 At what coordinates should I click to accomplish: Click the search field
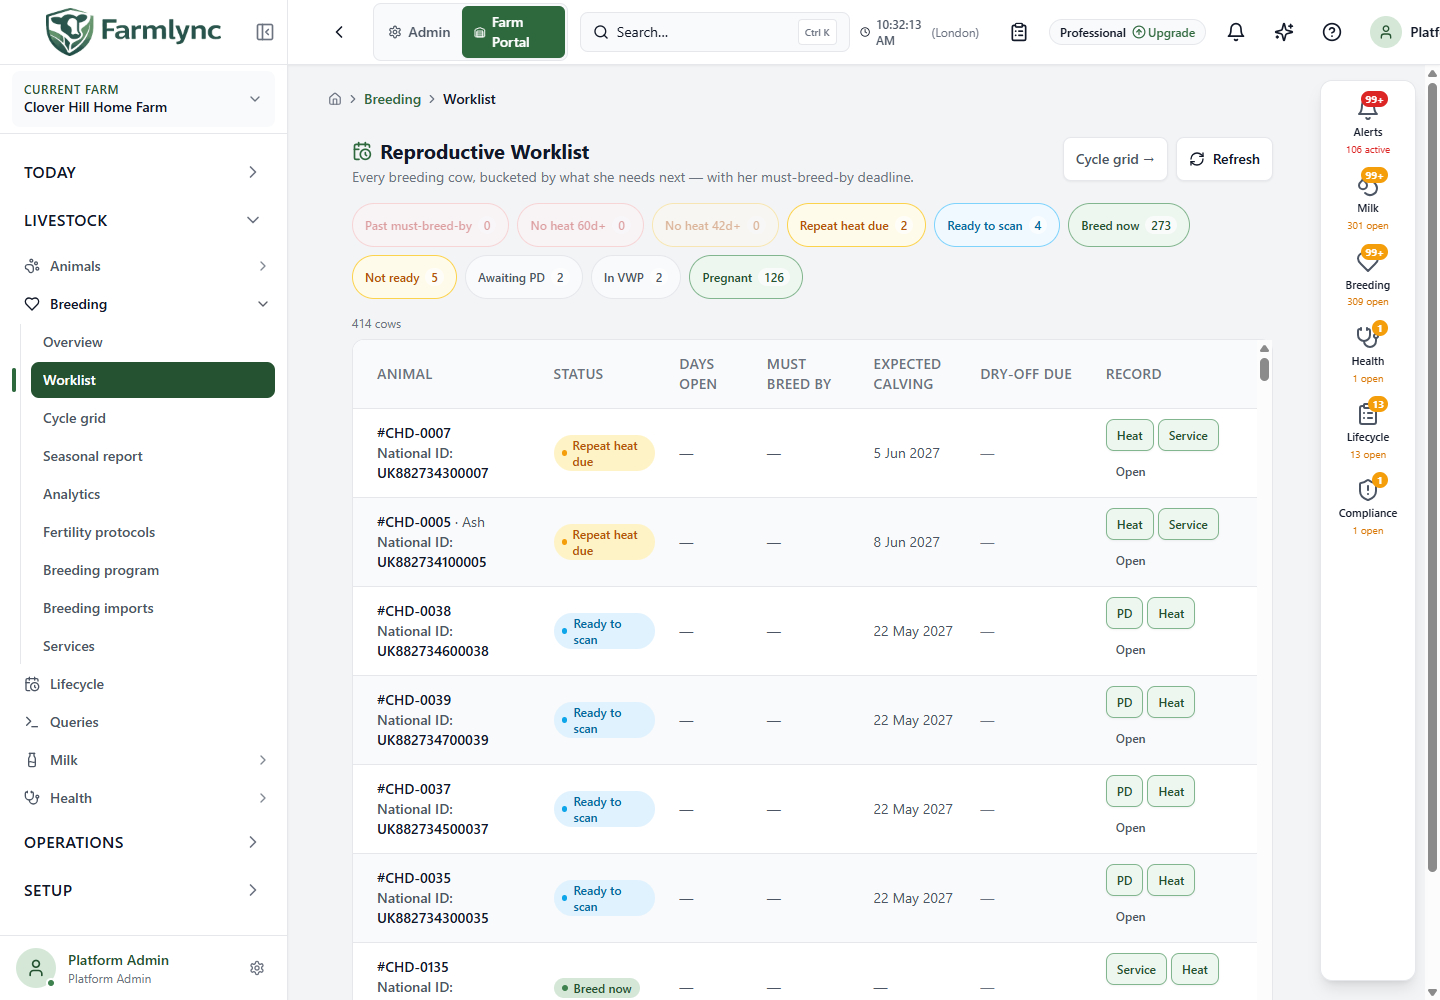(x=714, y=32)
